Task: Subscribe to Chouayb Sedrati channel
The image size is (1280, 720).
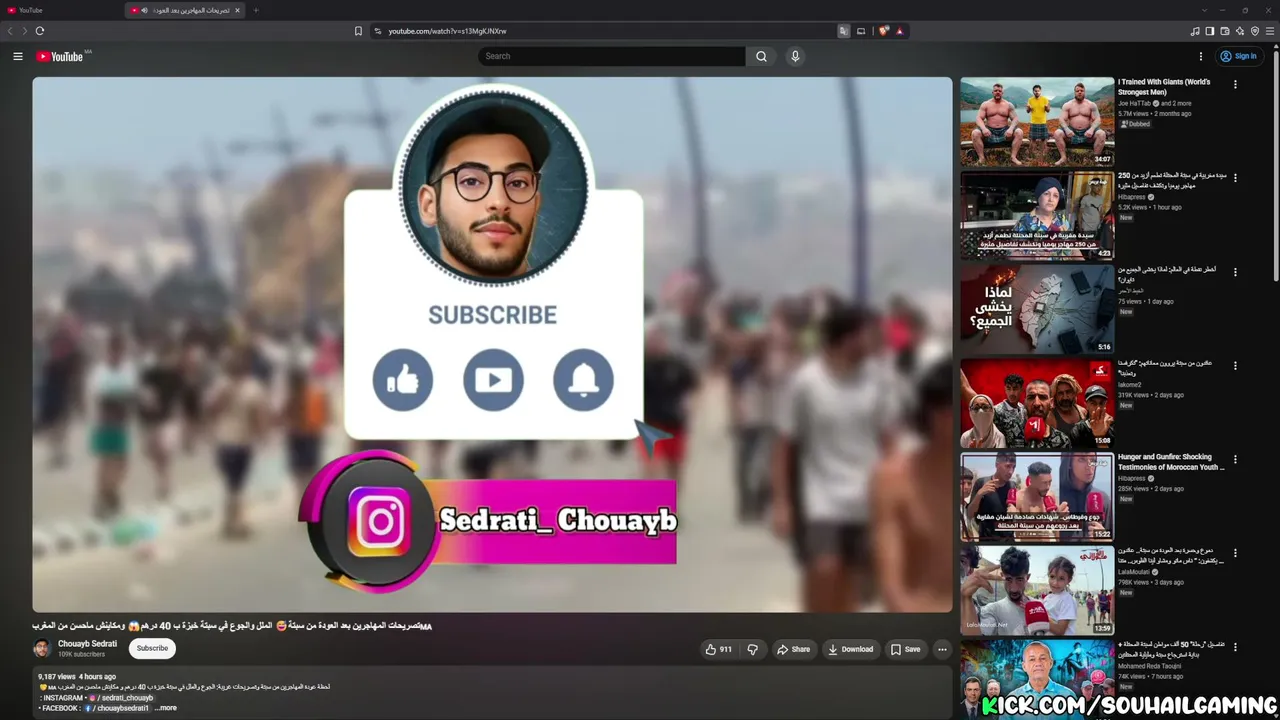Action: click(x=152, y=648)
